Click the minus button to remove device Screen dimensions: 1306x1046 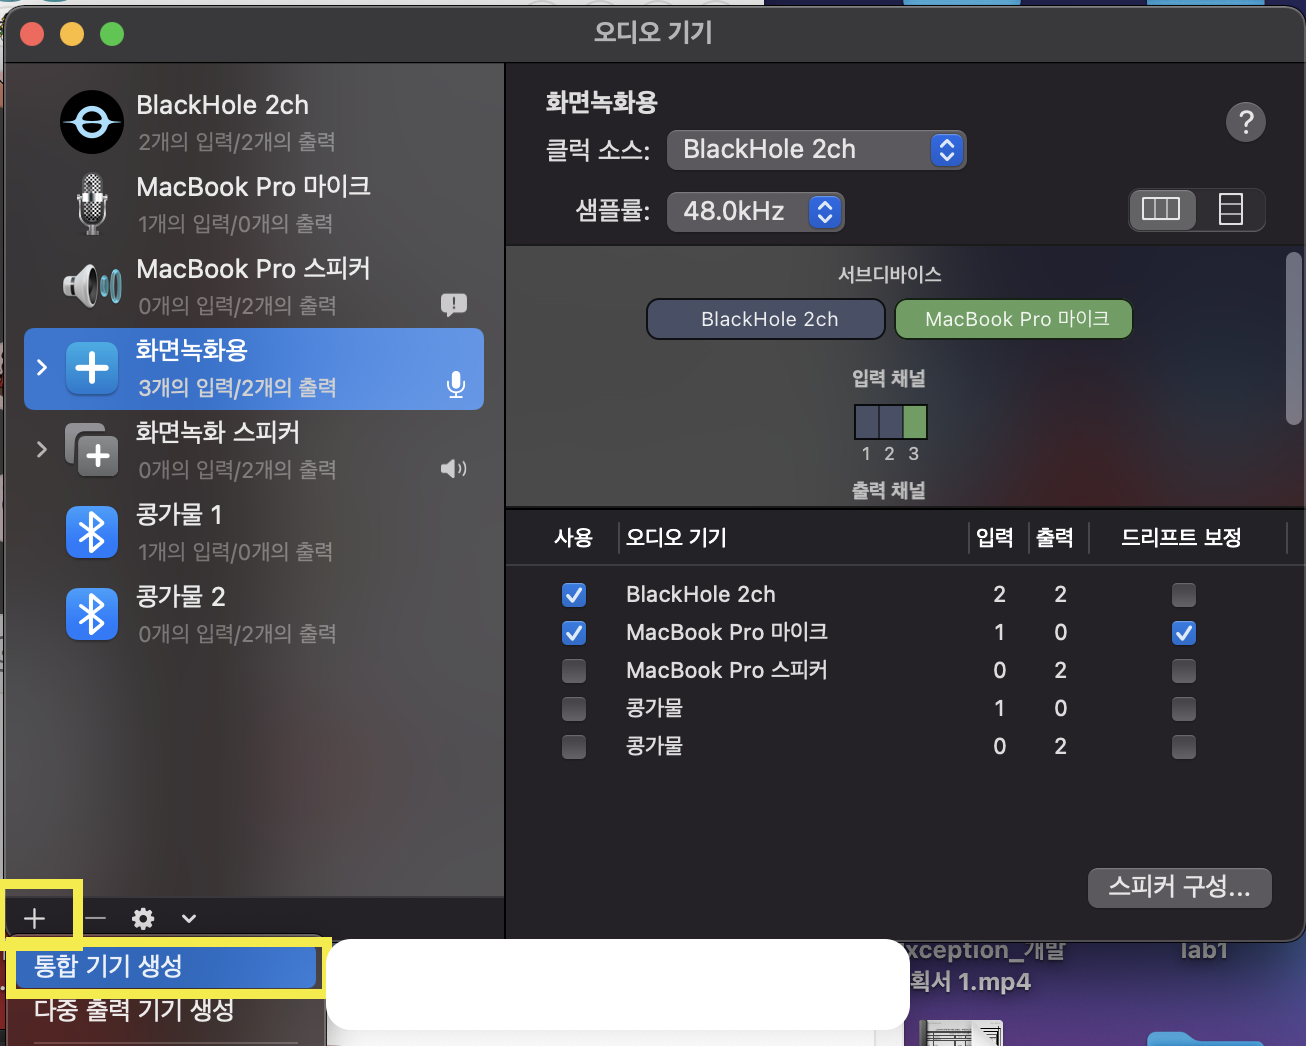click(96, 918)
